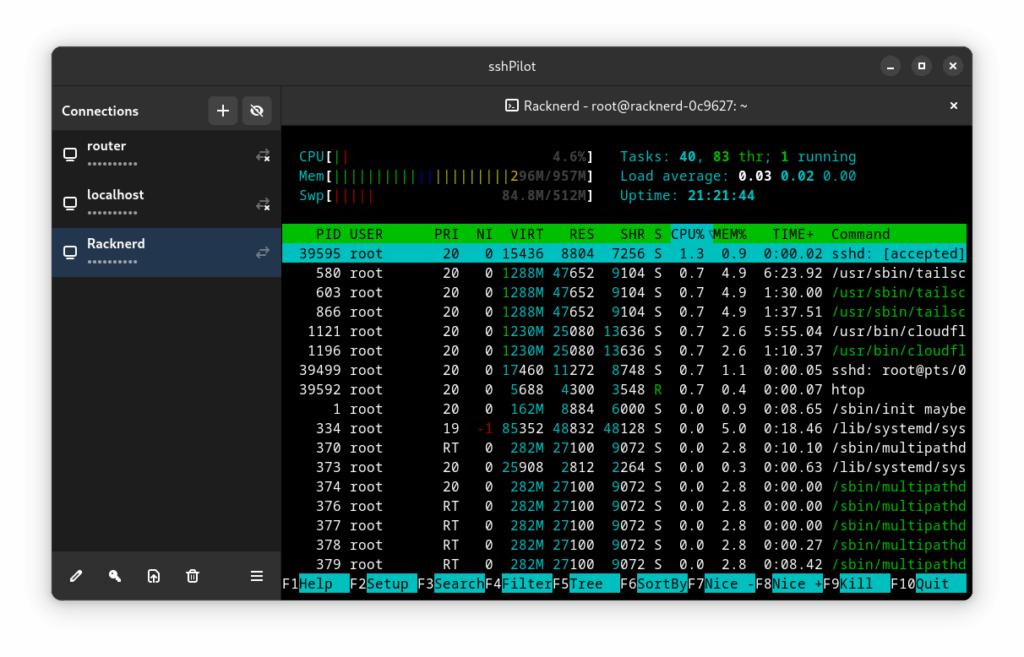Viewport: 1024px width, 657px height.
Task: Switch to the Racknerd terminal tab title
Action: [x=625, y=106]
